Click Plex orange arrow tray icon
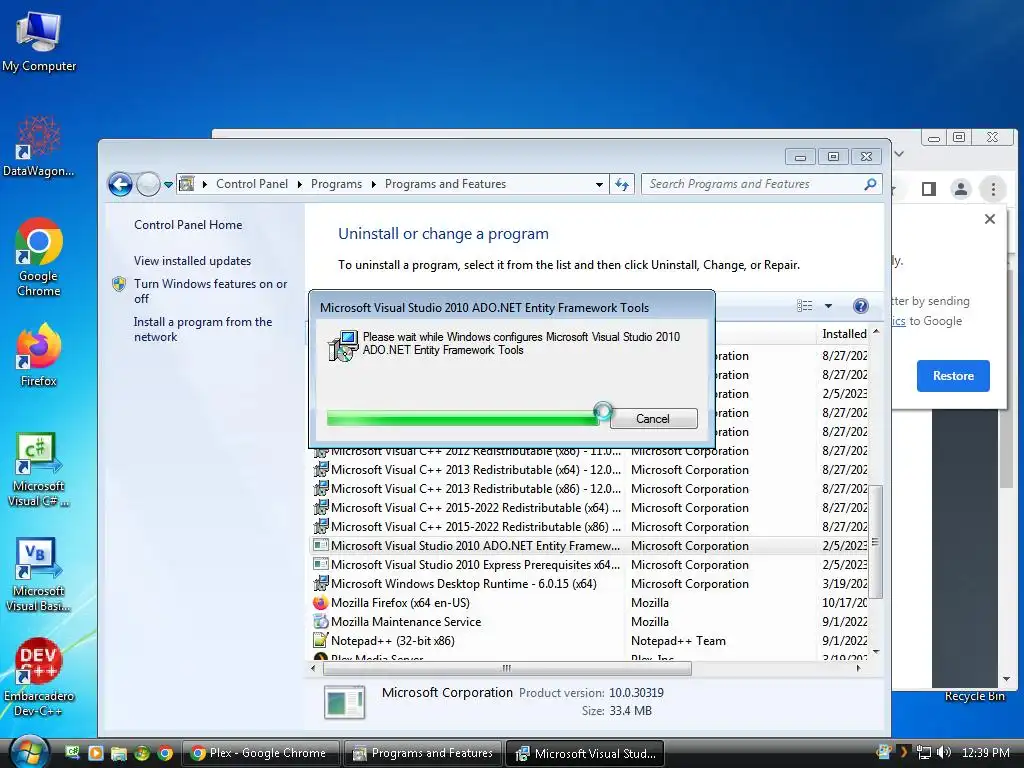 click(904, 752)
